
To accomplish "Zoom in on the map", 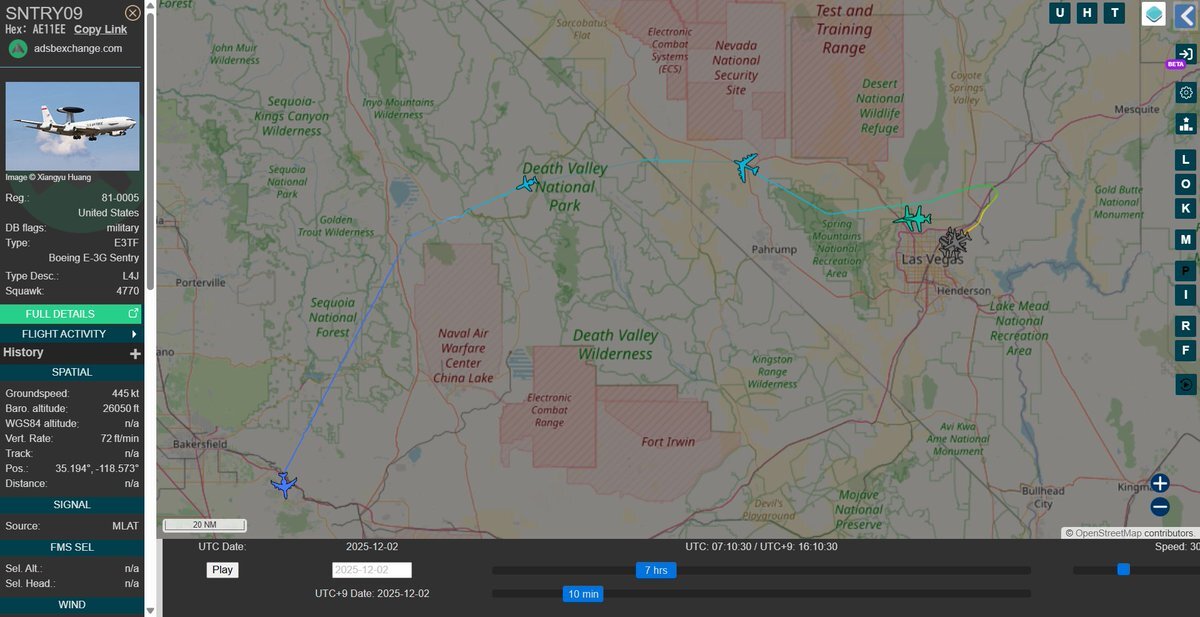I will point(1159,484).
